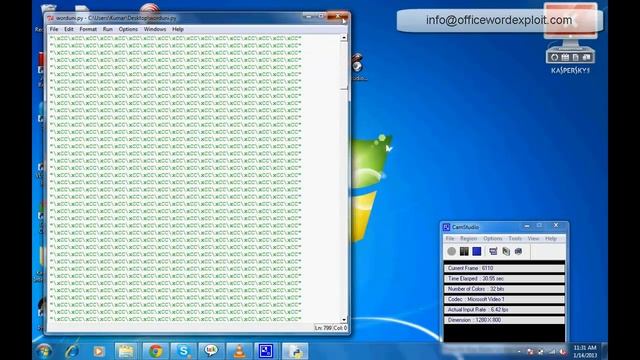
Task: Open the Edit menu in the Python editor
Action: (x=69, y=29)
